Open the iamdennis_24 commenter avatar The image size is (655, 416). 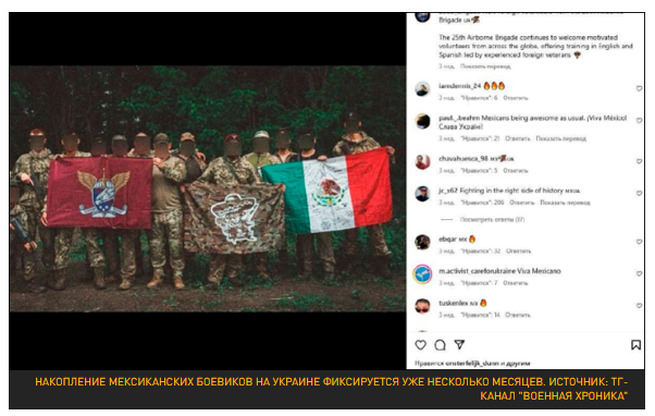pos(422,89)
